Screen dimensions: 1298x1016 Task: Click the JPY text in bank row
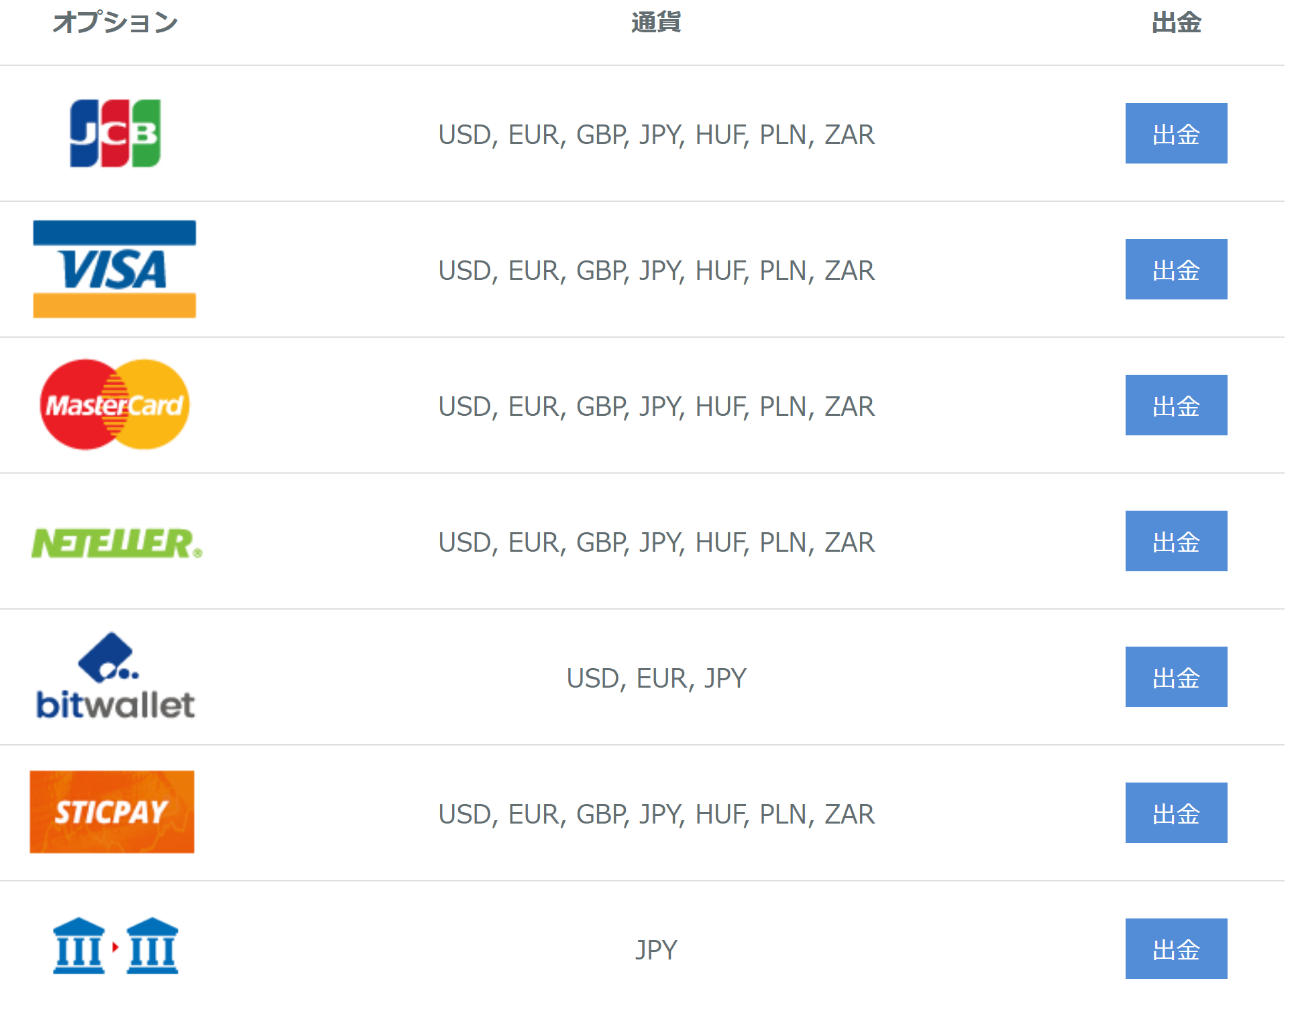click(x=656, y=950)
